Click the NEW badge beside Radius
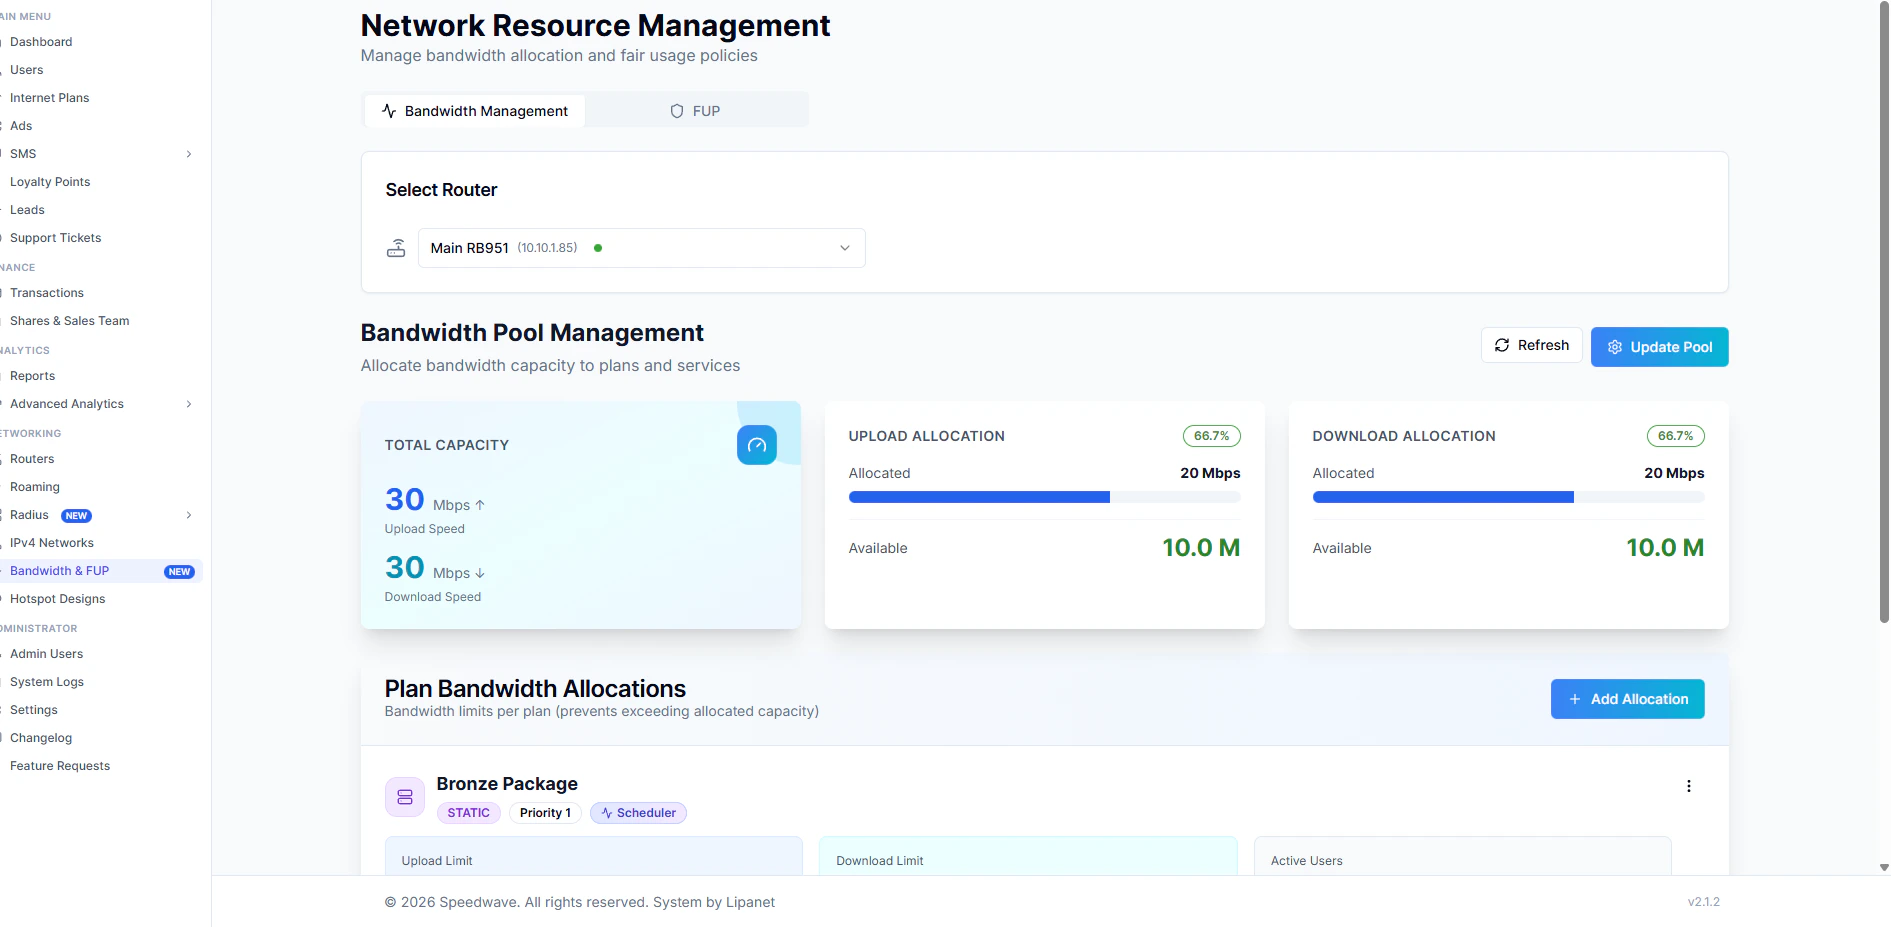This screenshot has width=1891, height=927. click(77, 516)
